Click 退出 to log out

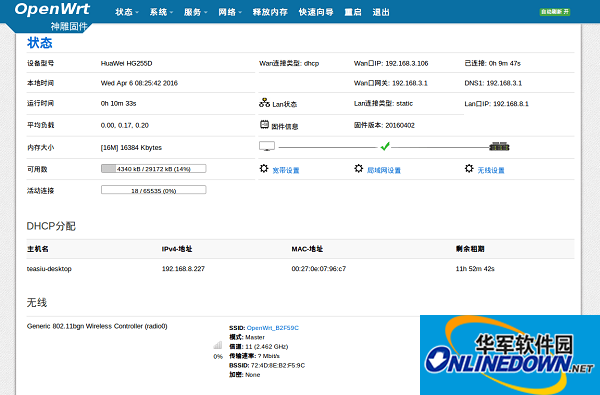tap(381, 12)
